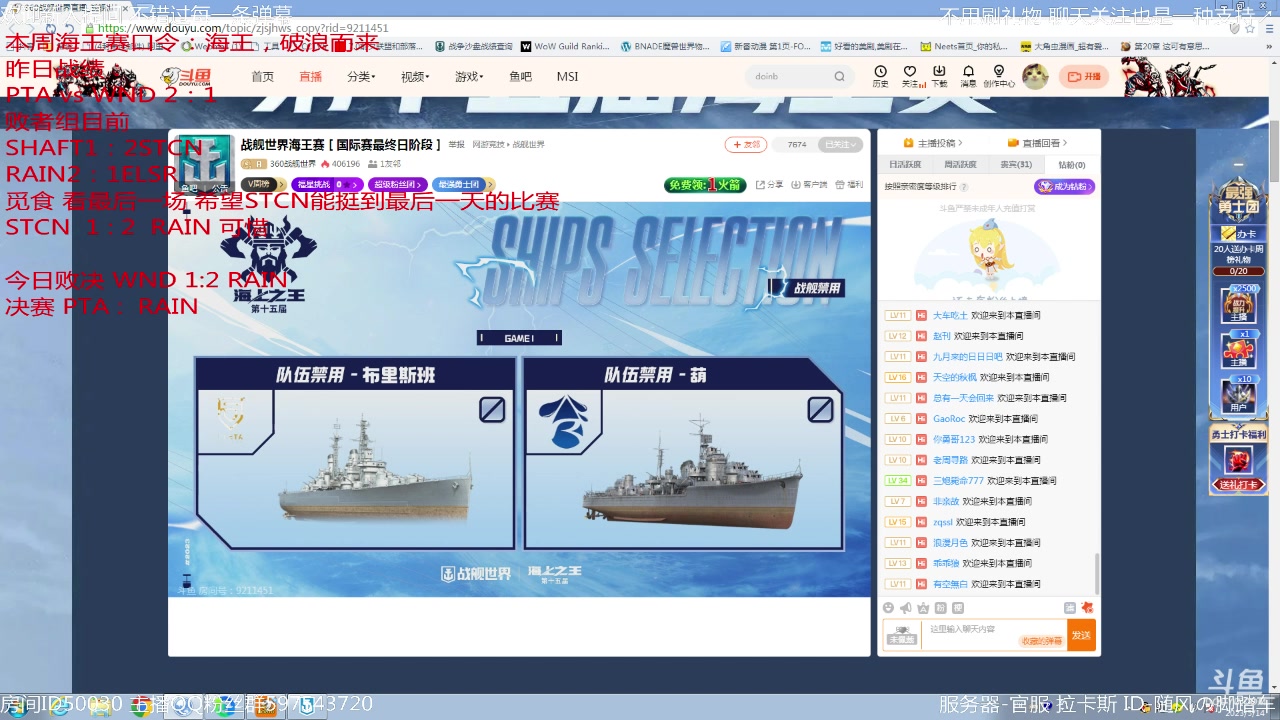
Task: Open the 消息 notifications bell icon
Action: [968, 76]
